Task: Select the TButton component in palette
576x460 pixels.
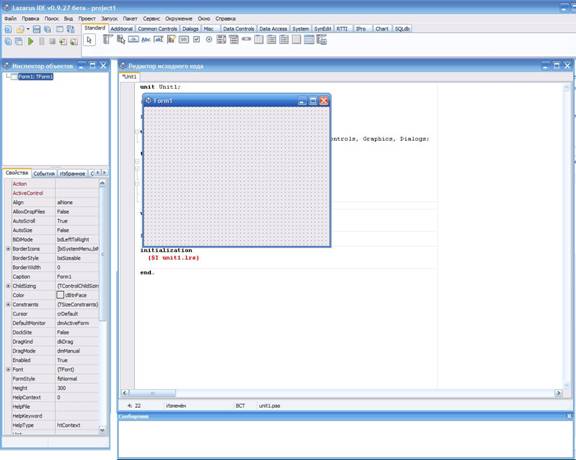Action: click(x=133, y=39)
